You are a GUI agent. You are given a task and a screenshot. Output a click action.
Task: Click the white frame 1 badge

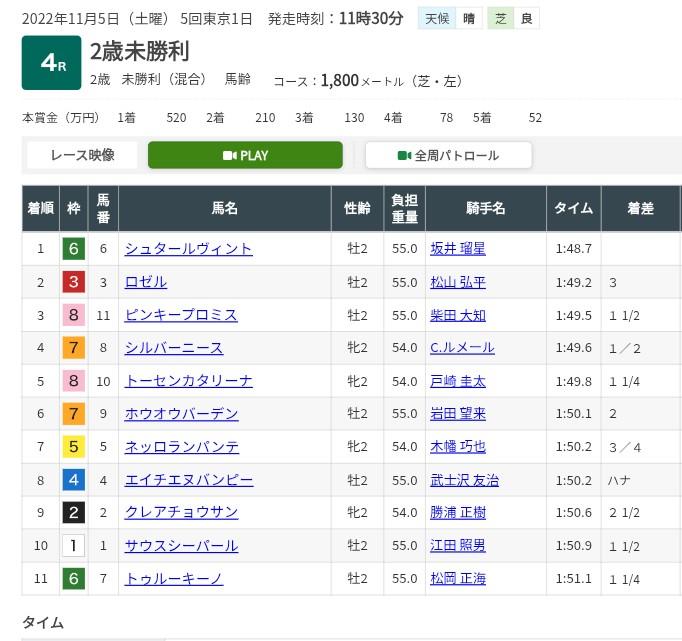pos(73,546)
